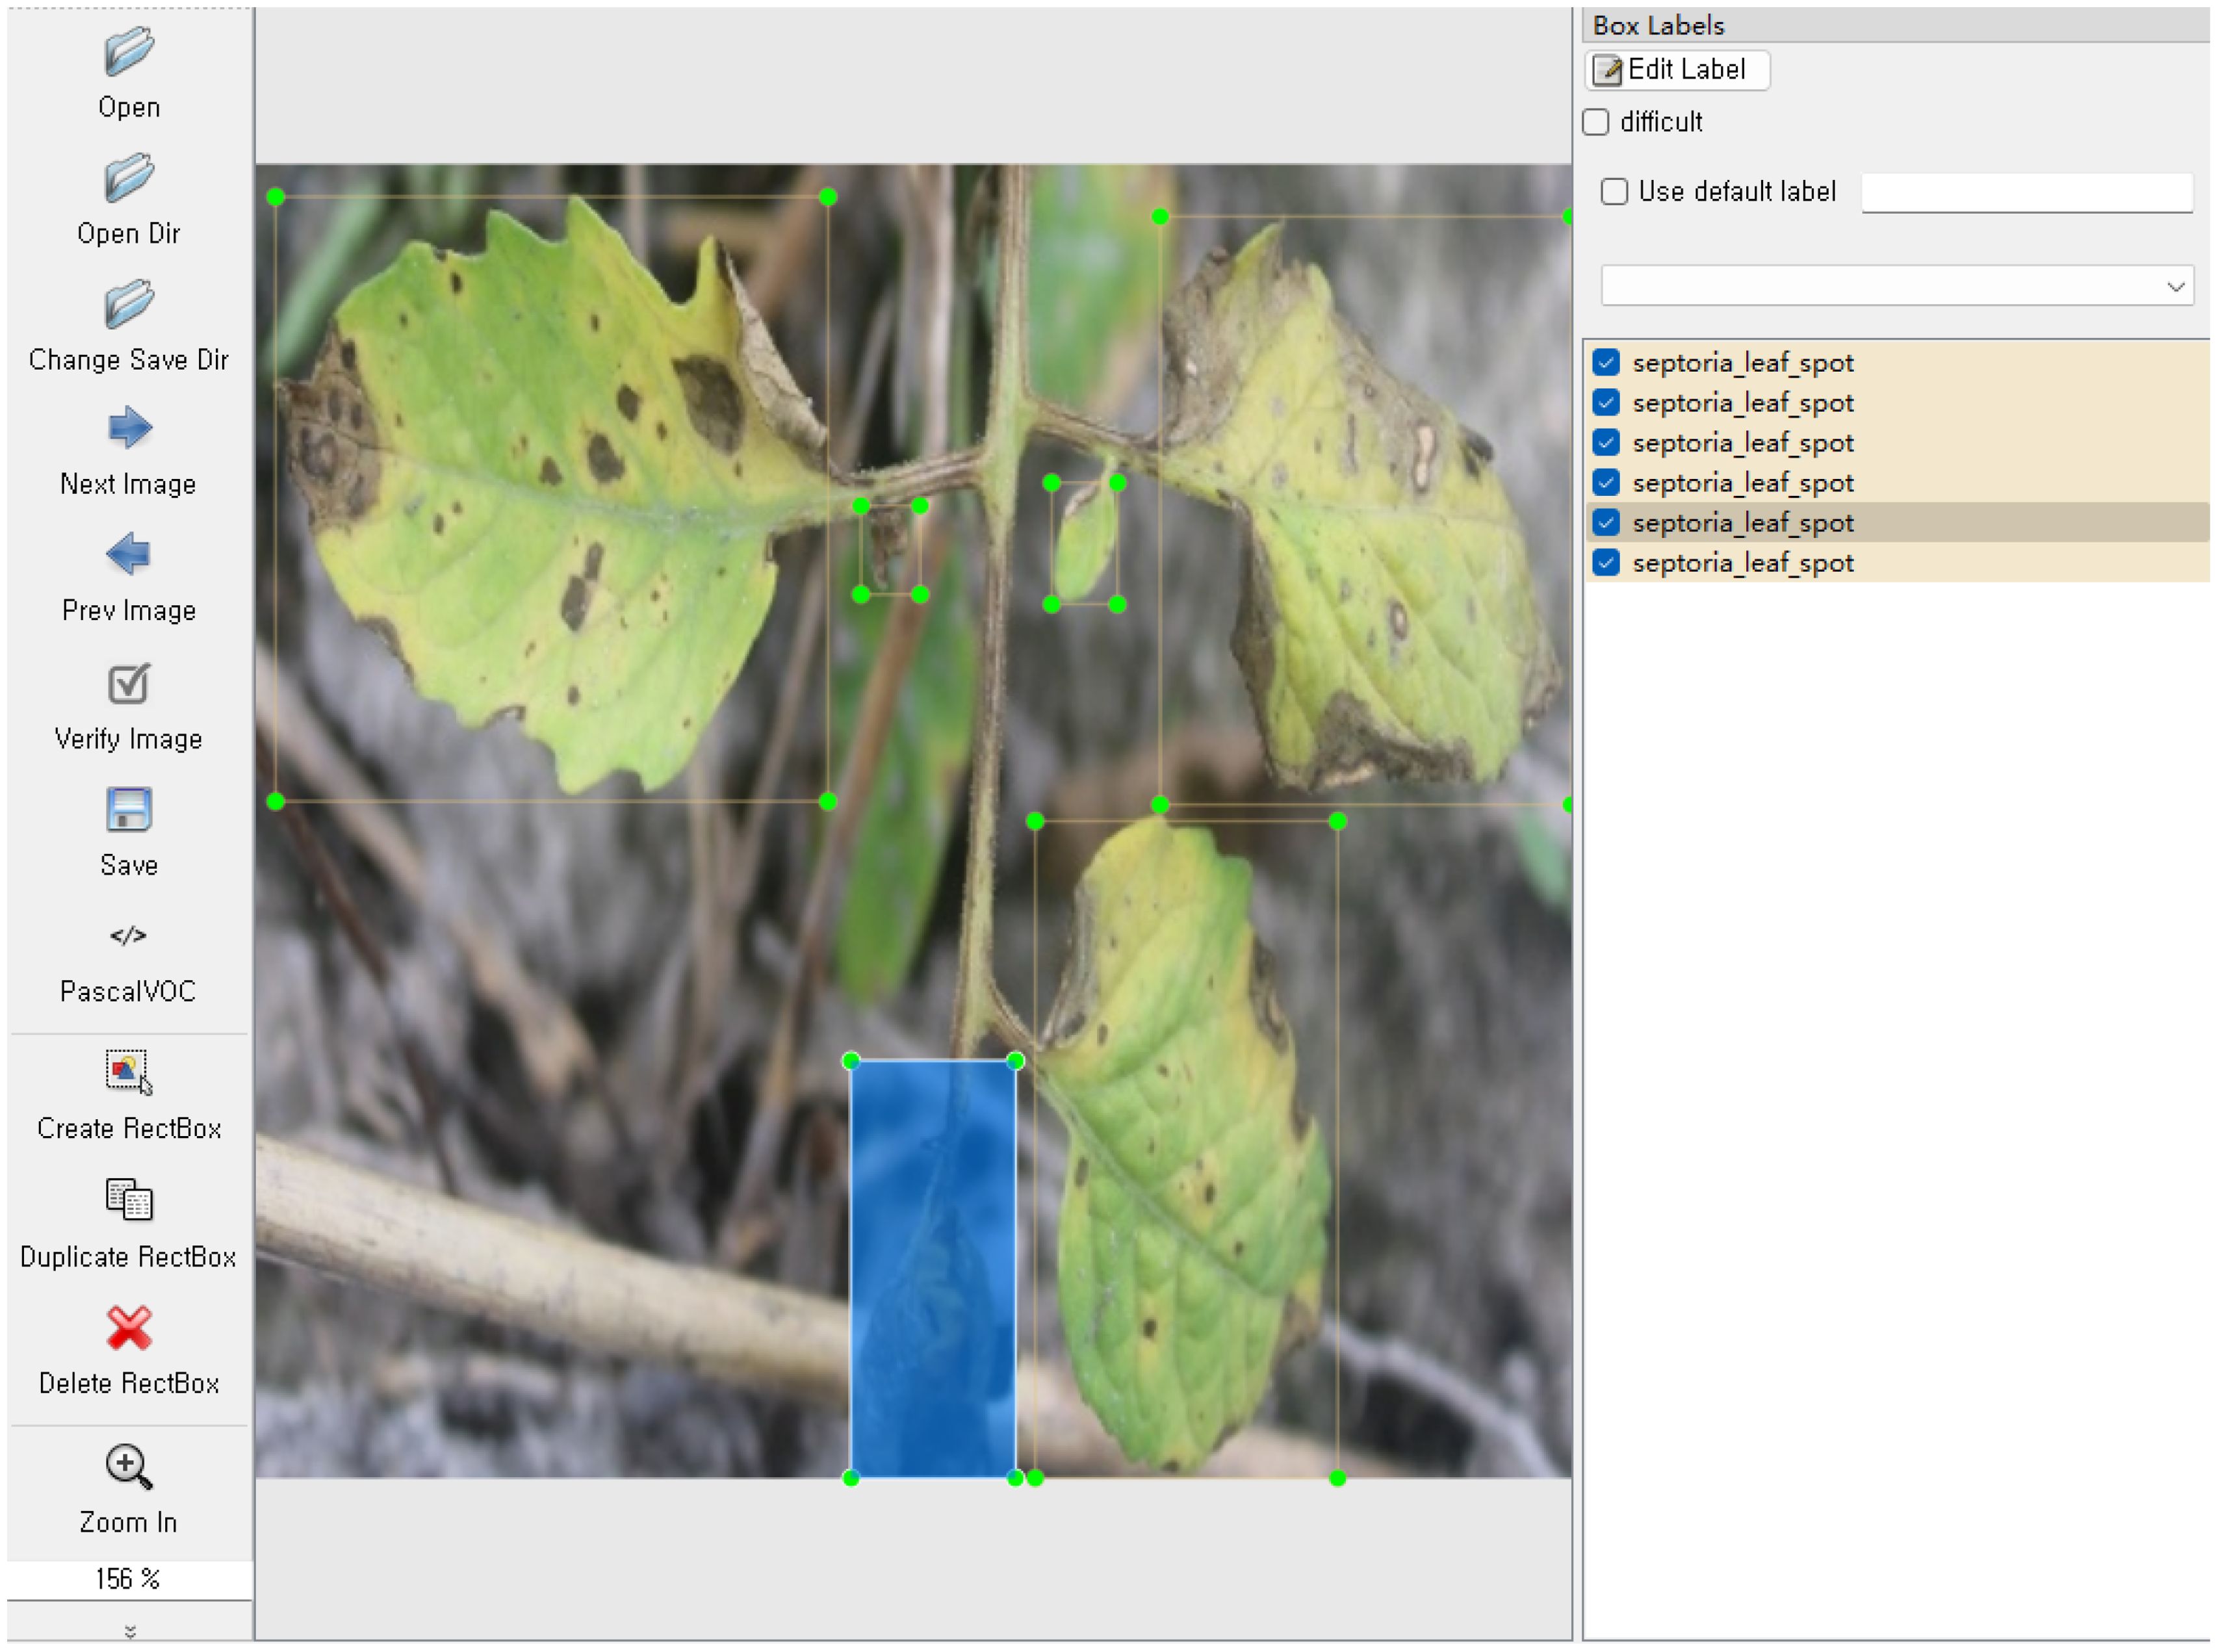The image size is (2218, 1652).
Task: Expand toolbar overflow chevron at bottom
Action: [x=129, y=1632]
